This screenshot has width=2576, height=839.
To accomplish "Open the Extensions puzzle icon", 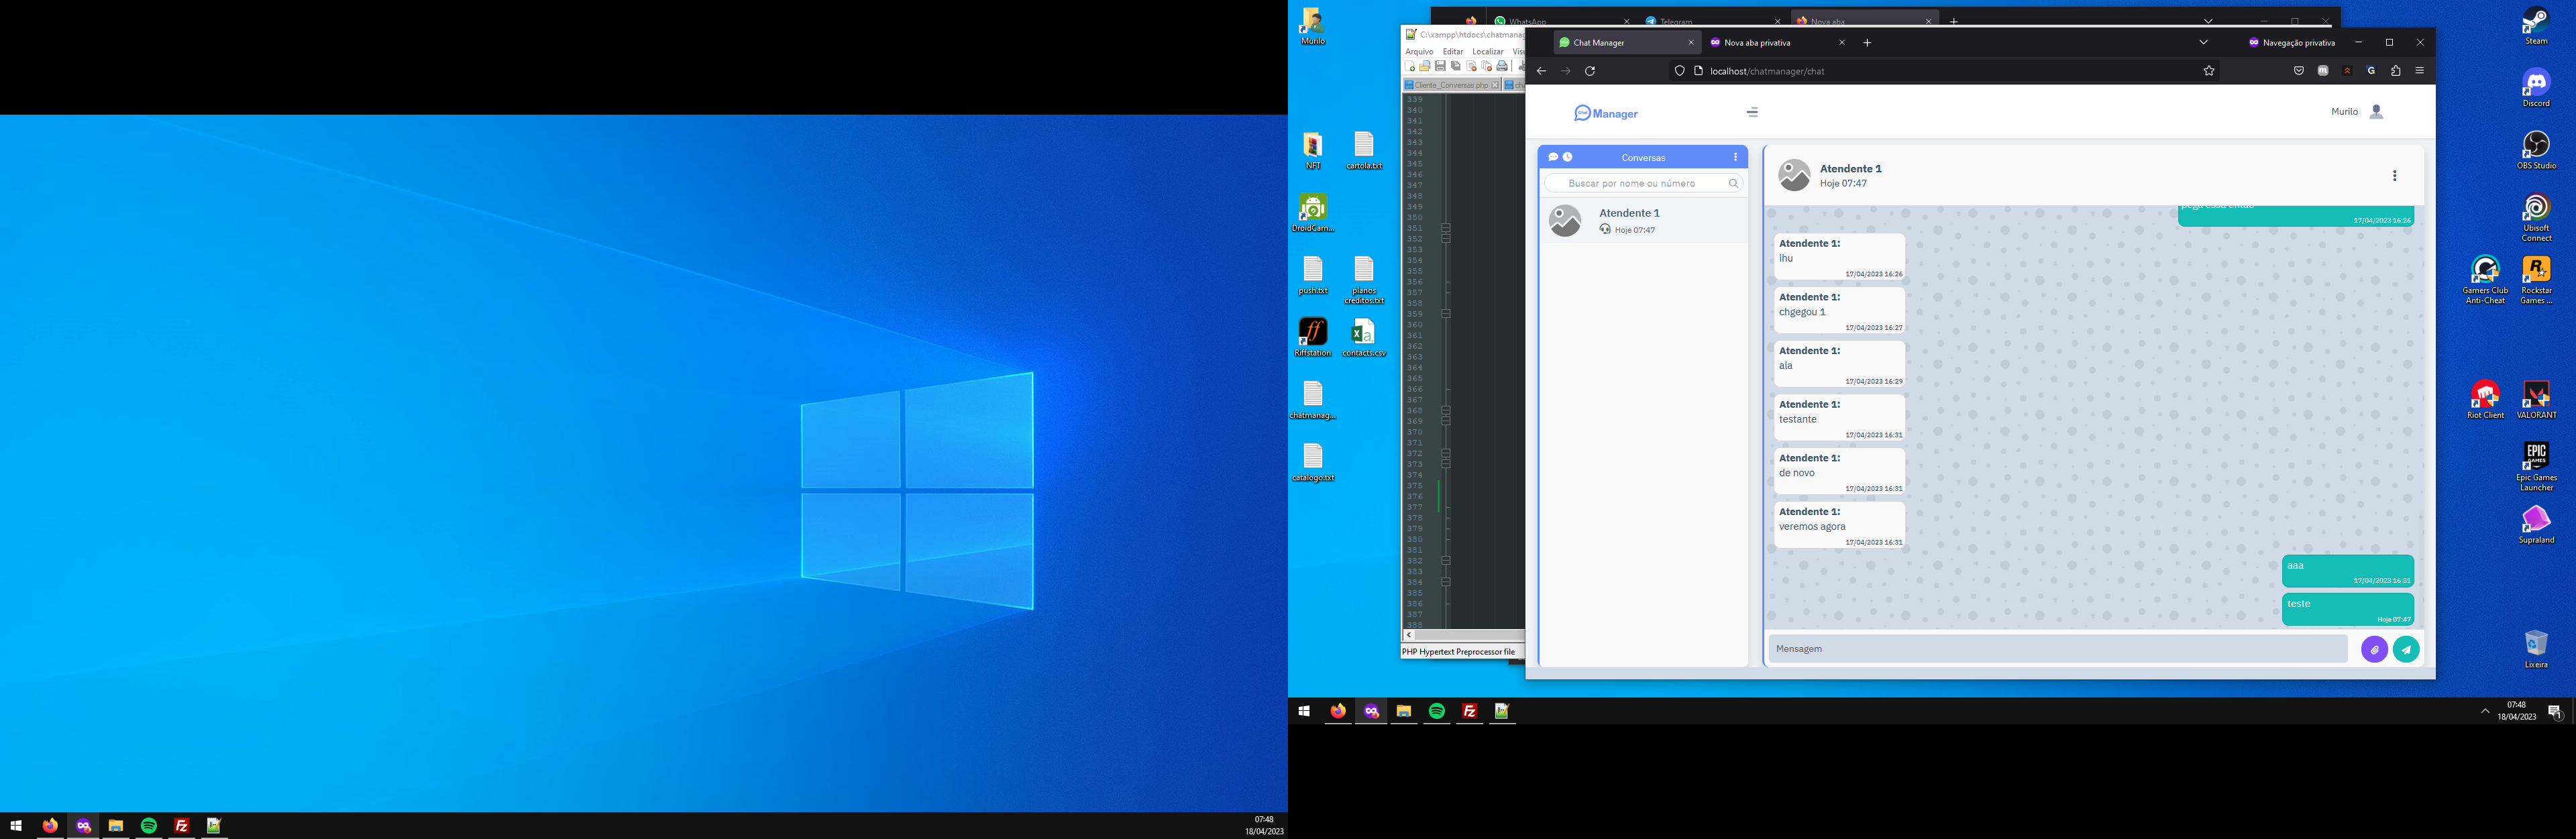I will tap(2396, 71).
